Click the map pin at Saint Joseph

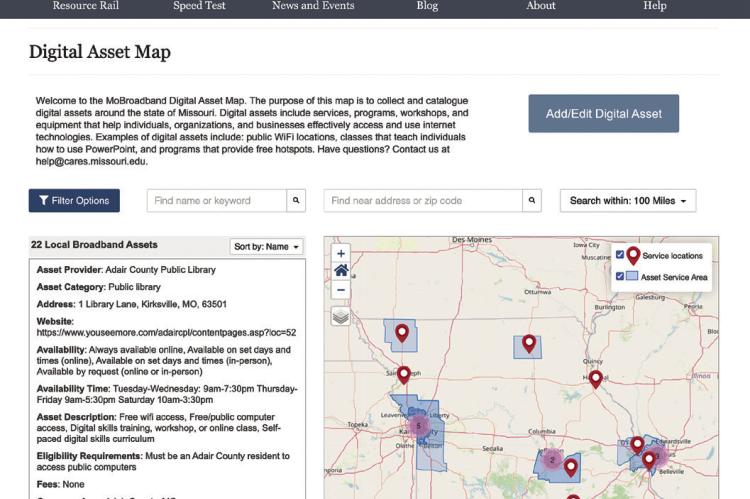pyautogui.click(x=404, y=375)
